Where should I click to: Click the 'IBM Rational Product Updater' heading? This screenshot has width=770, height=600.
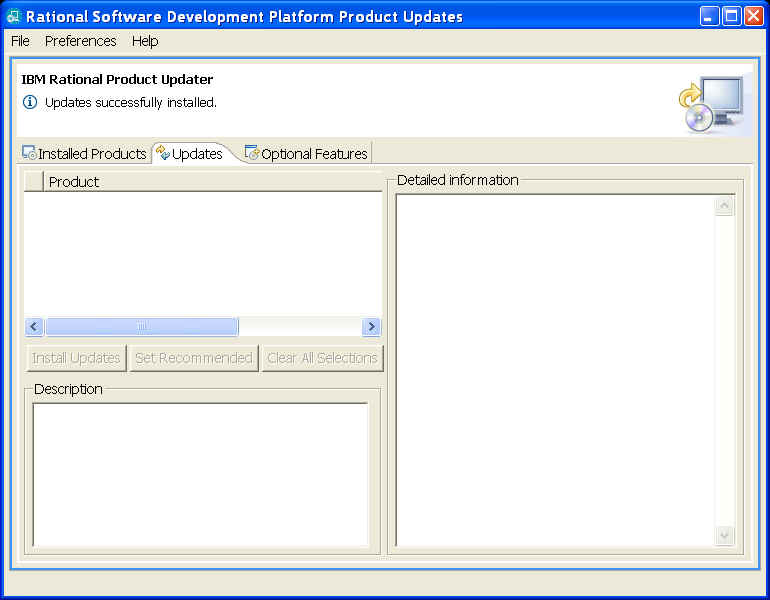coord(117,80)
